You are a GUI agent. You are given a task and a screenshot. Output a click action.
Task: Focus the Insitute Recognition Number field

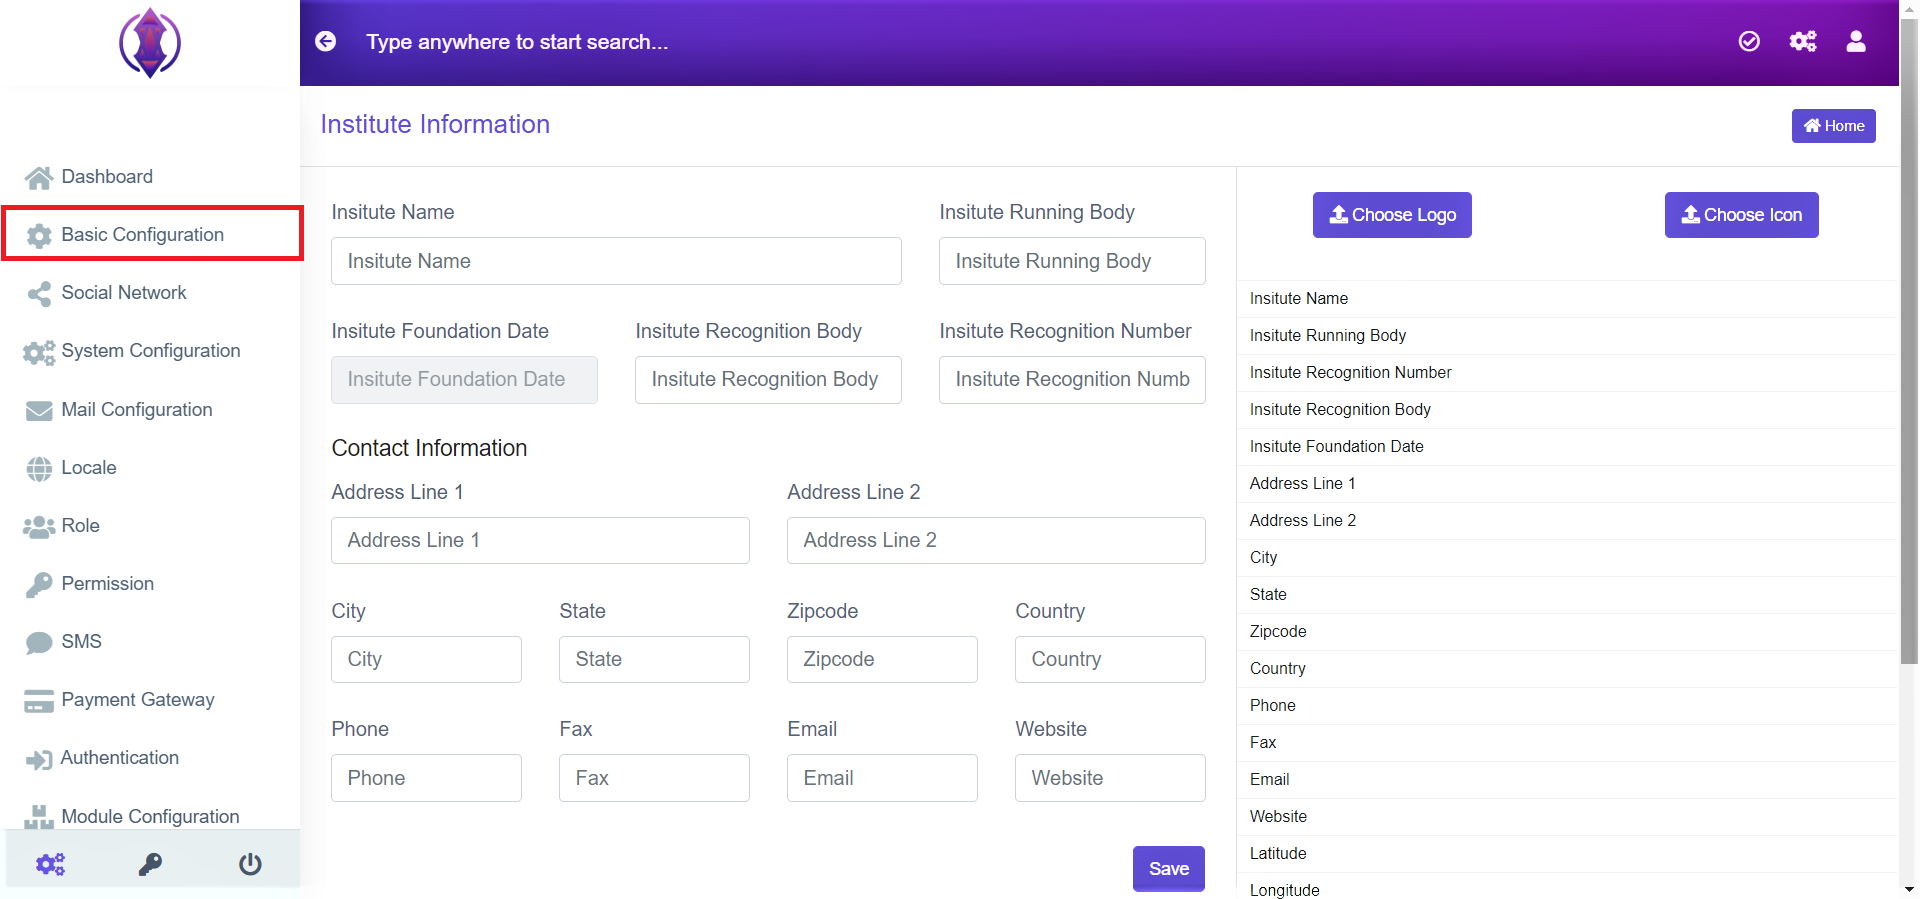[1072, 380]
